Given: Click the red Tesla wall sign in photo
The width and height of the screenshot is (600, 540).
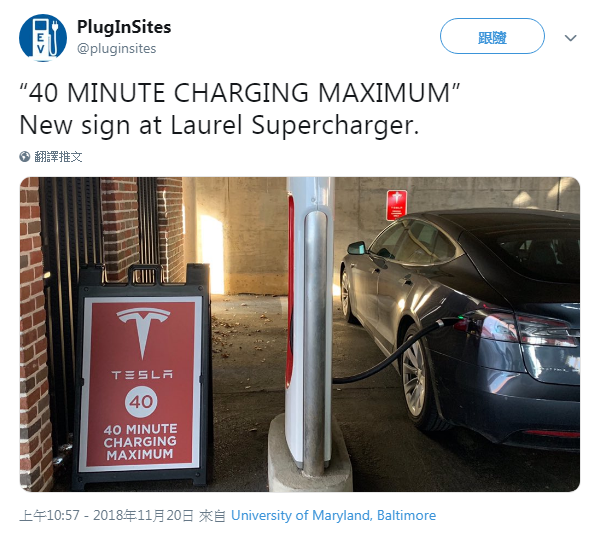Looking at the screenshot, I should pyautogui.click(x=396, y=205).
